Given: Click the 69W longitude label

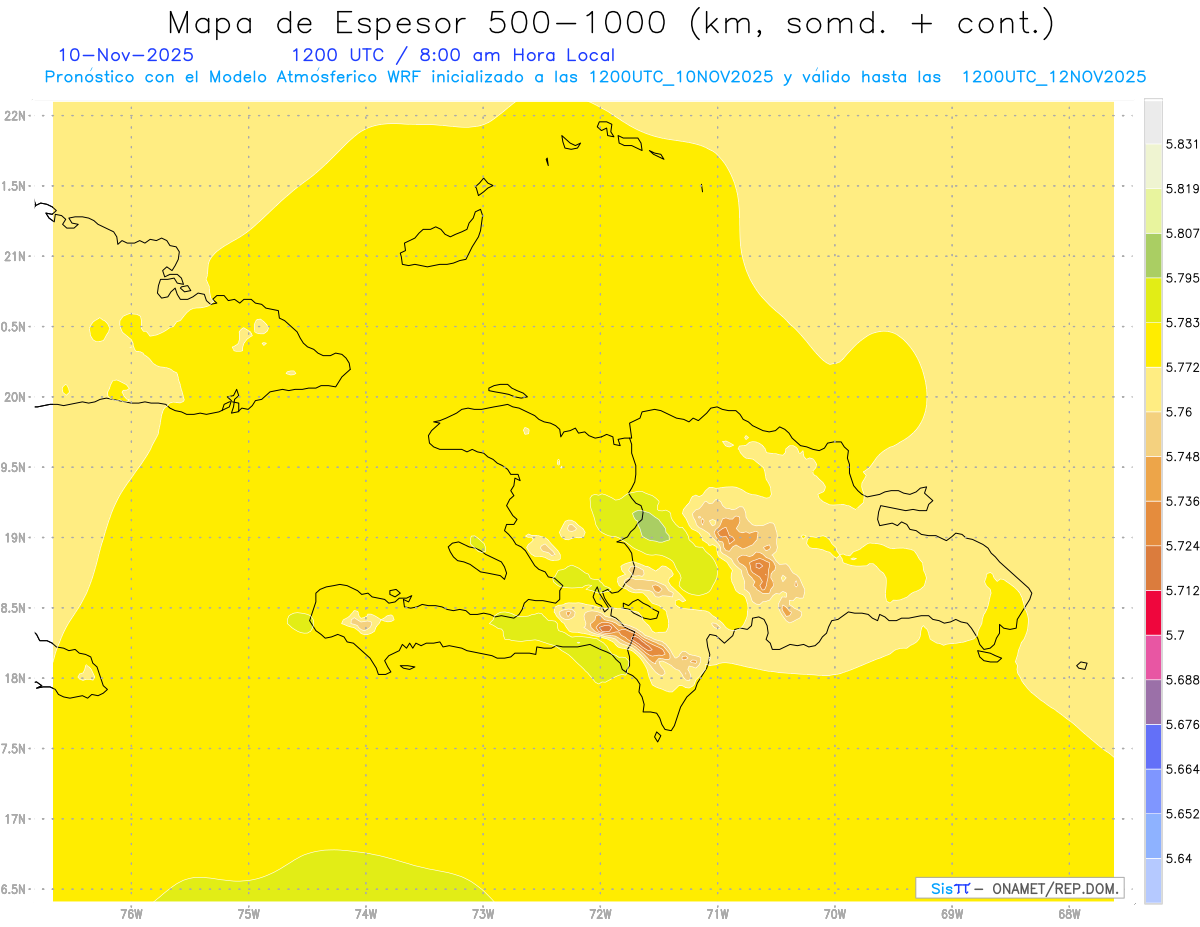Looking at the screenshot, I should pos(952,914).
